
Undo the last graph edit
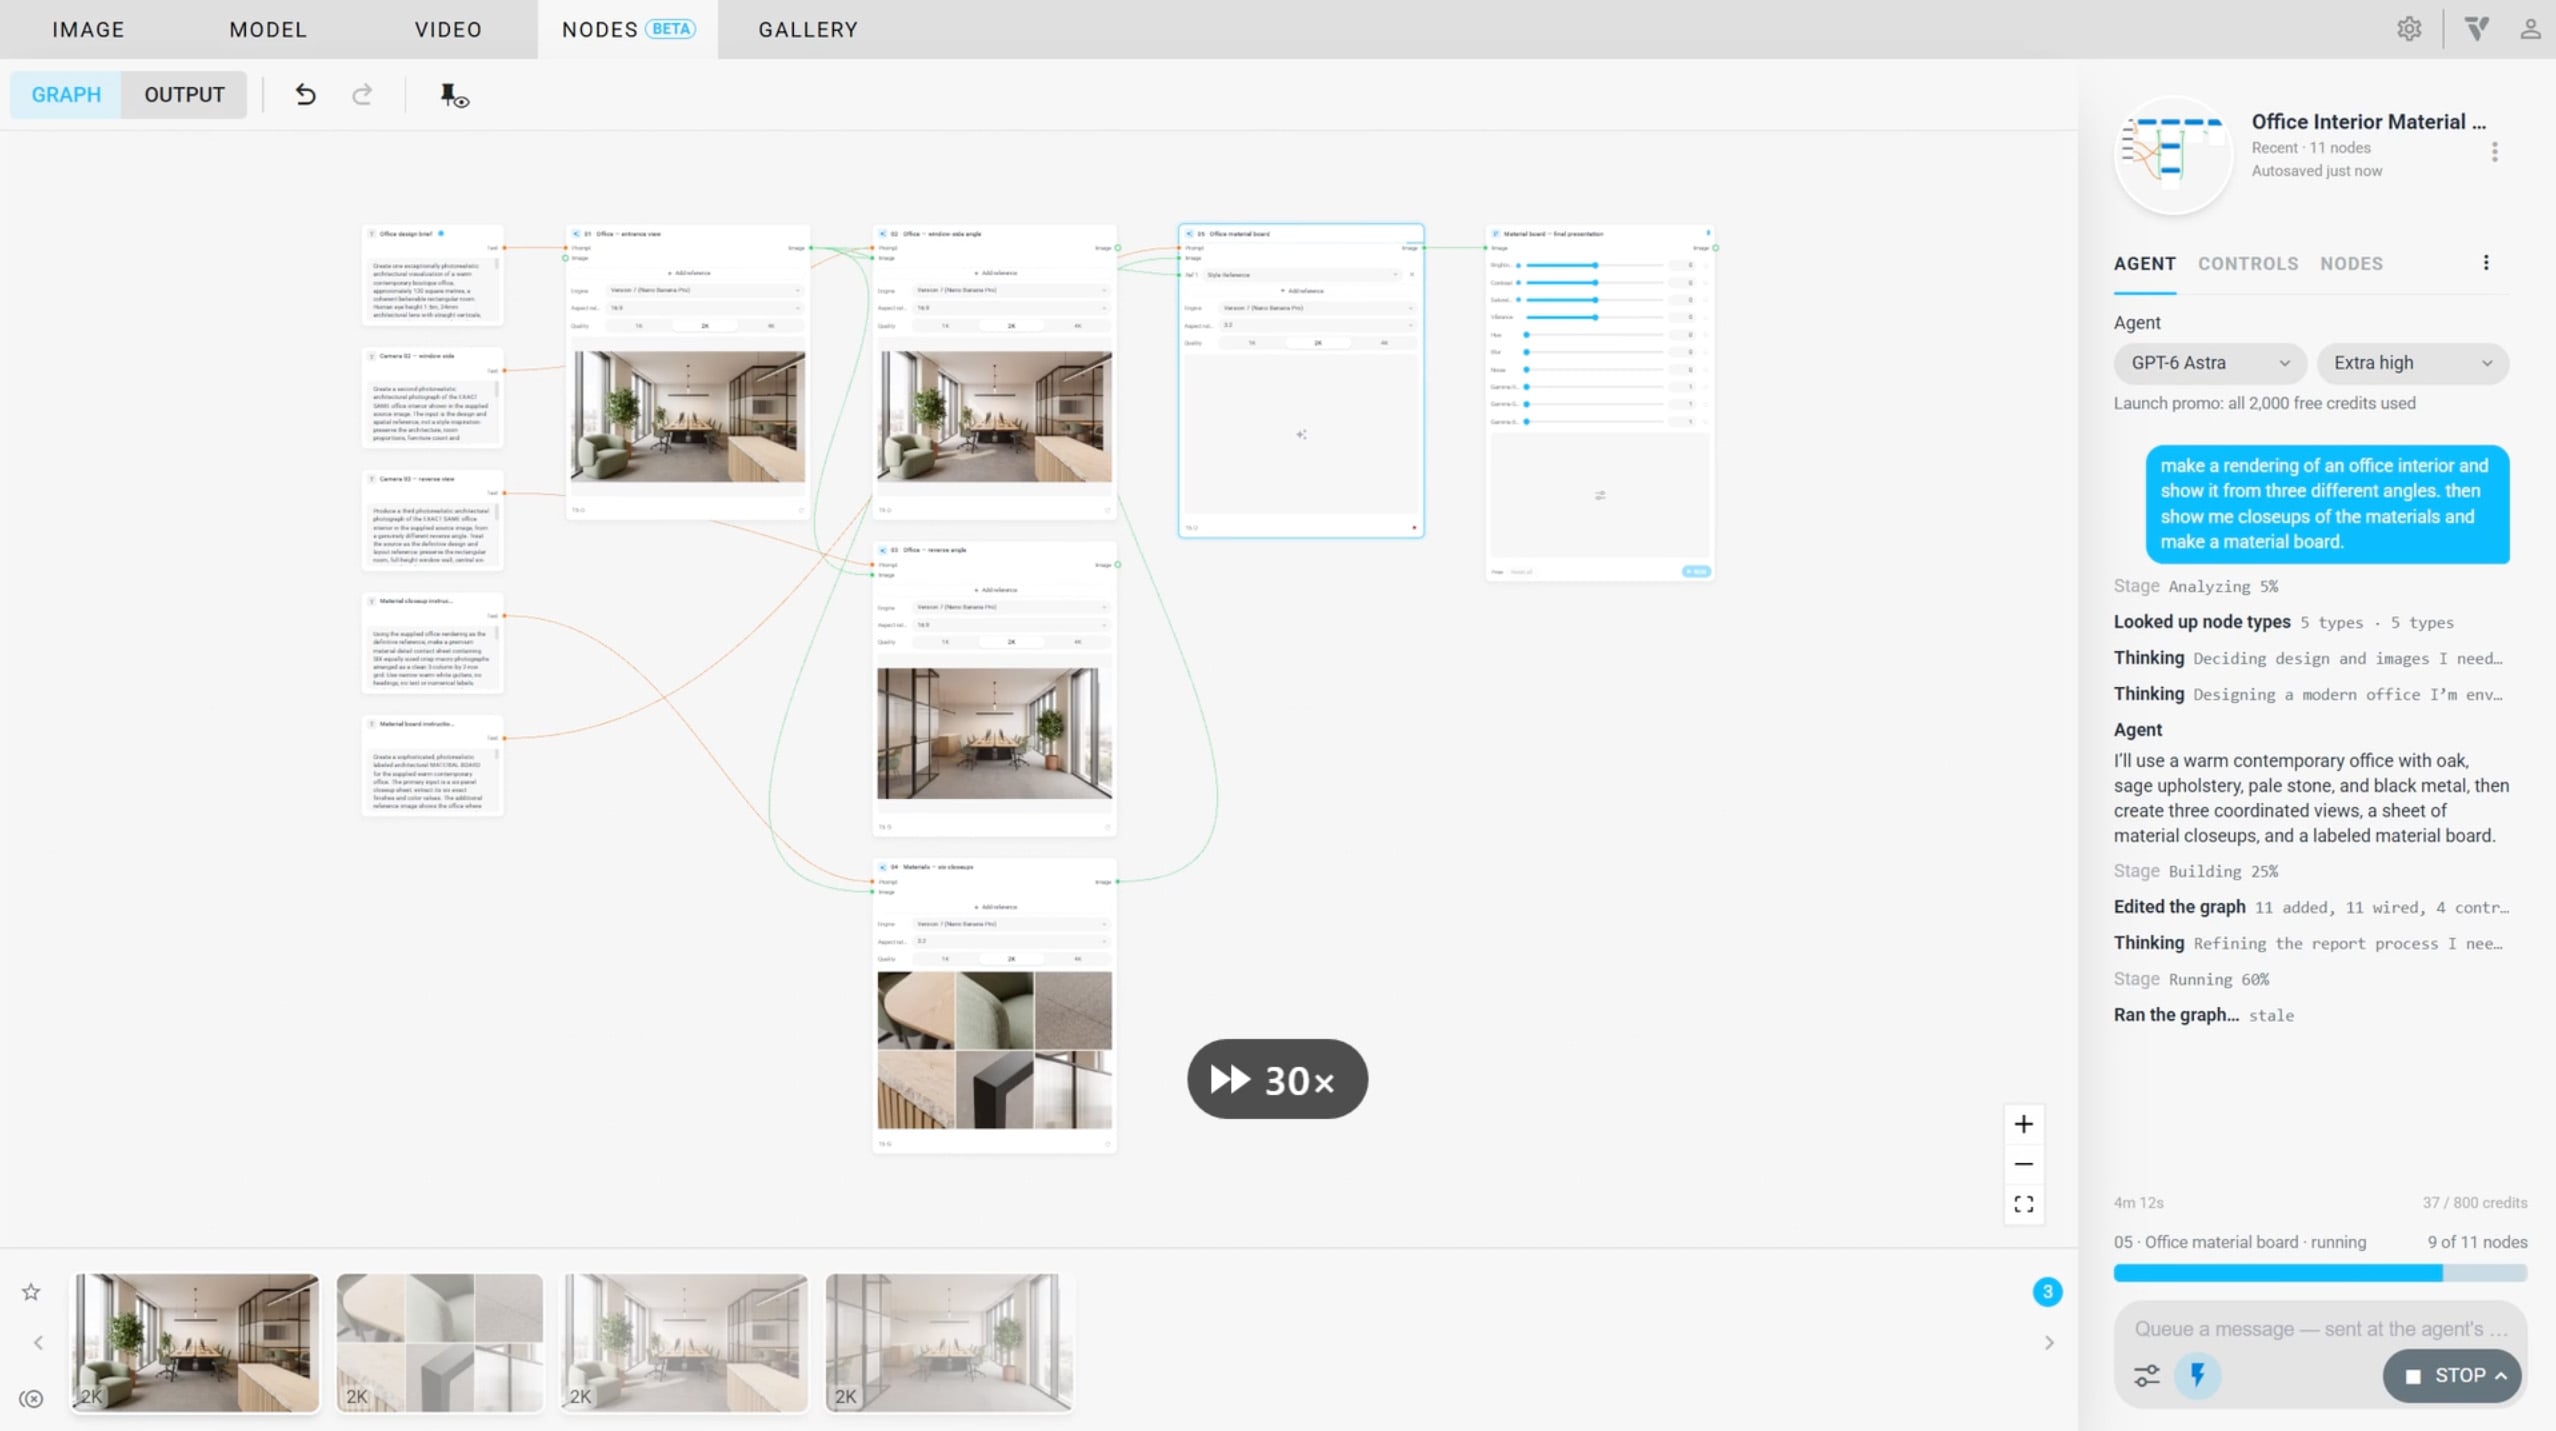(305, 94)
